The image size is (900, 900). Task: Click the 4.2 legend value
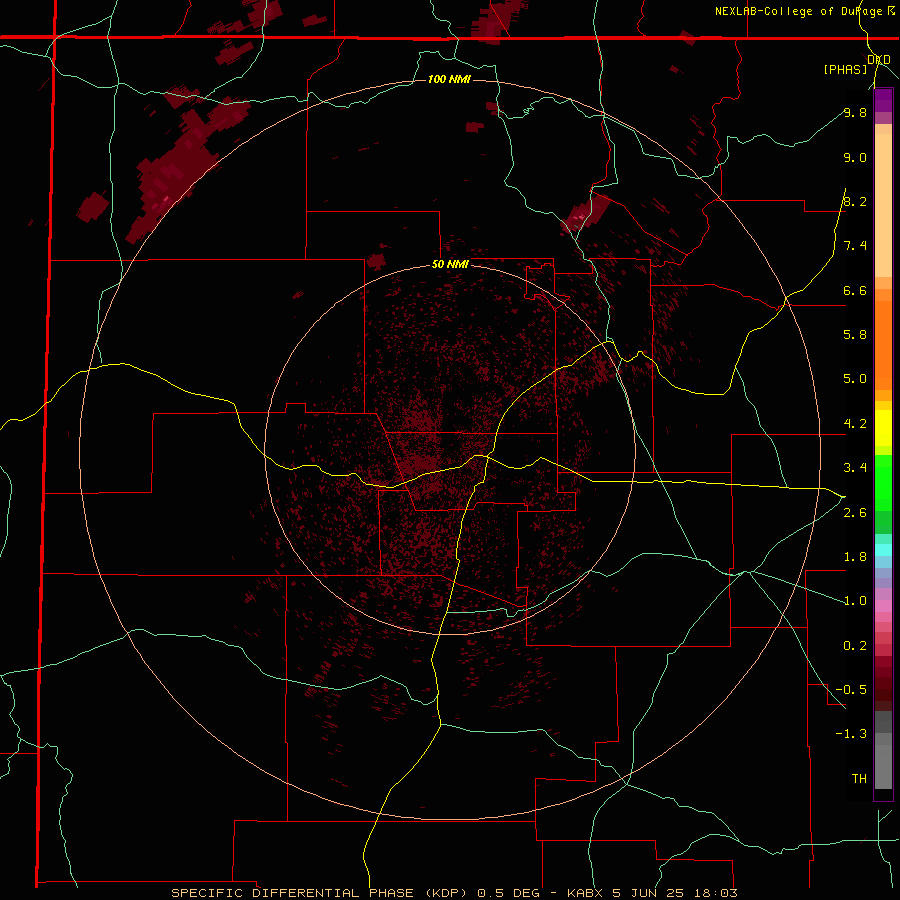click(x=855, y=424)
